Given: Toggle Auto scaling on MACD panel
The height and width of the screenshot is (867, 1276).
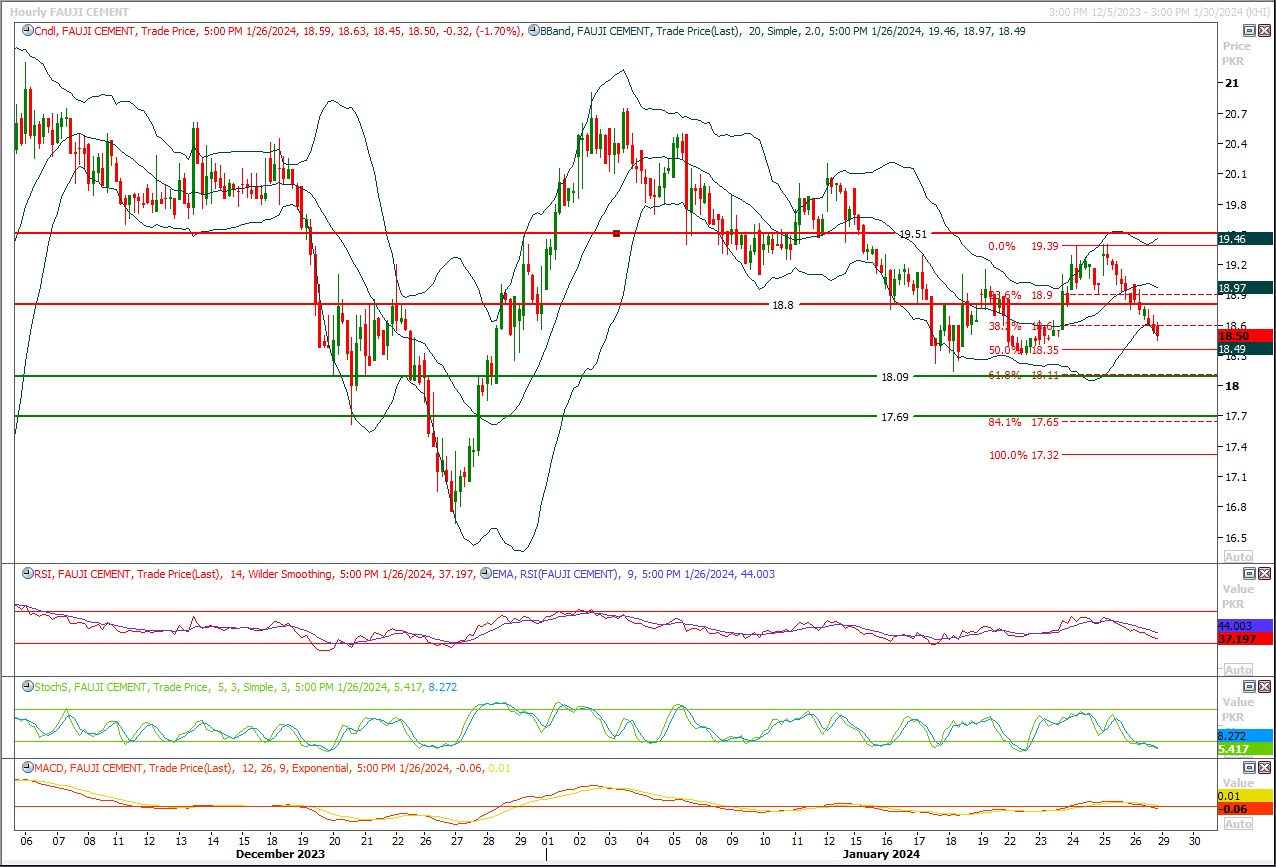Looking at the screenshot, I should 1237,823.
